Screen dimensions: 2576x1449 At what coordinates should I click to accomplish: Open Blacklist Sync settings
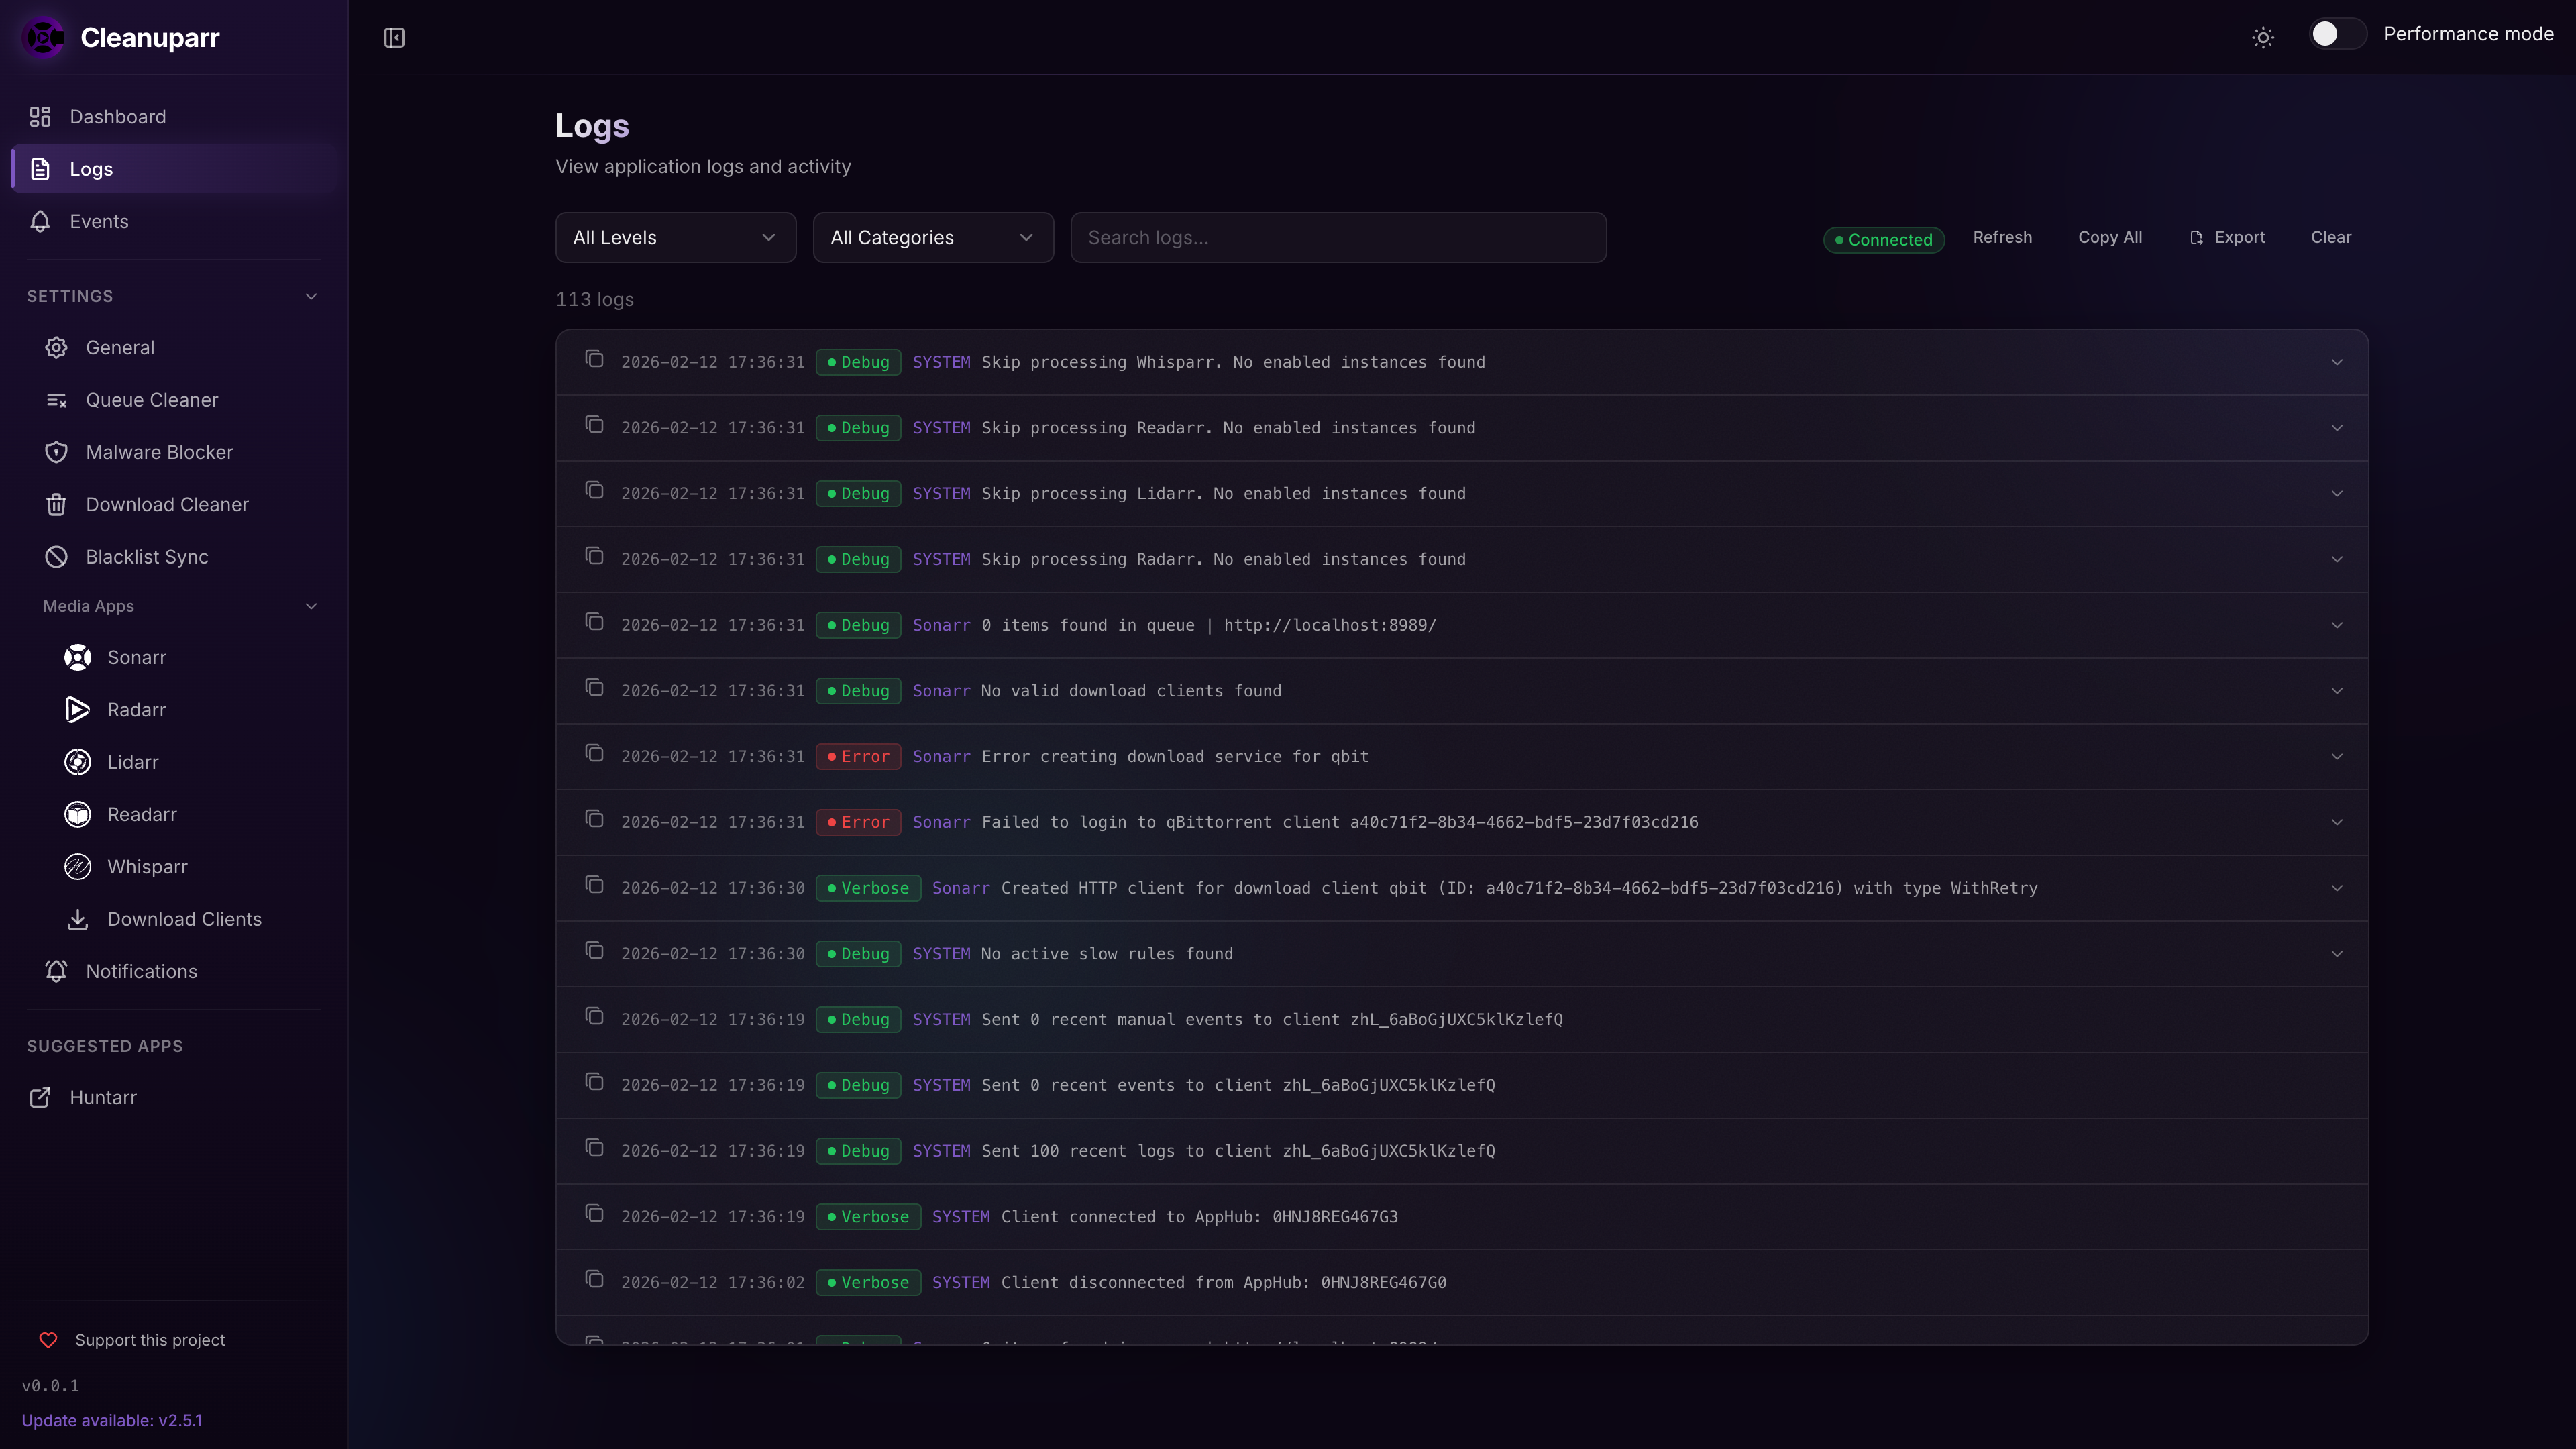click(182, 557)
